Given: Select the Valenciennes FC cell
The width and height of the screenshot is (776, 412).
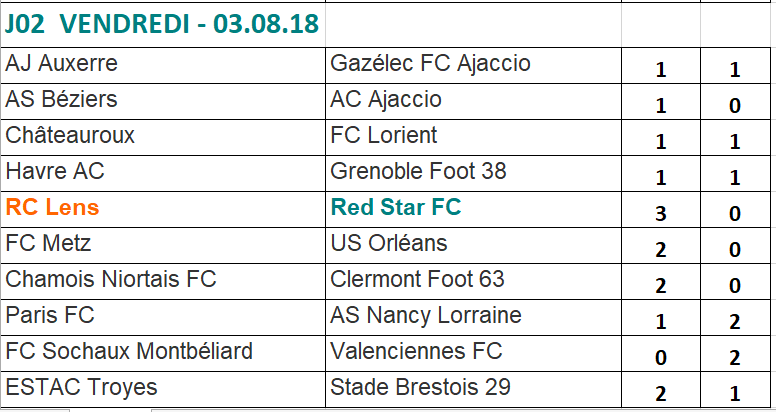Looking at the screenshot, I should click(416, 351).
